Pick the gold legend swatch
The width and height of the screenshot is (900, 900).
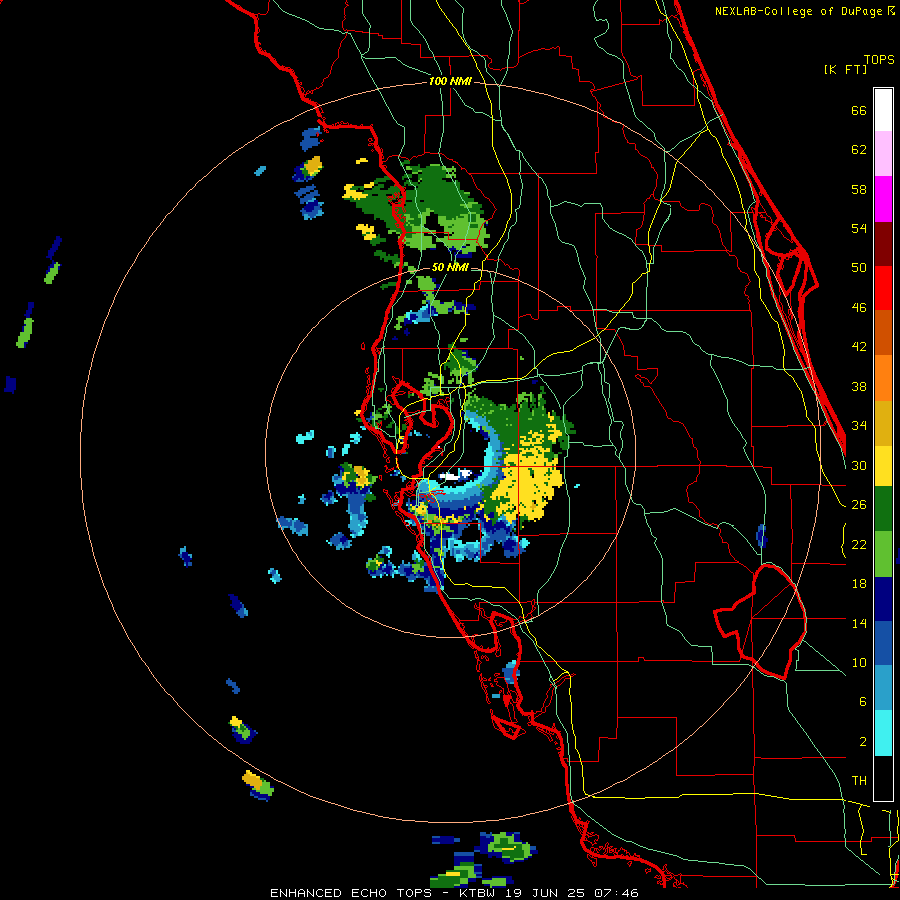pos(883,423)
